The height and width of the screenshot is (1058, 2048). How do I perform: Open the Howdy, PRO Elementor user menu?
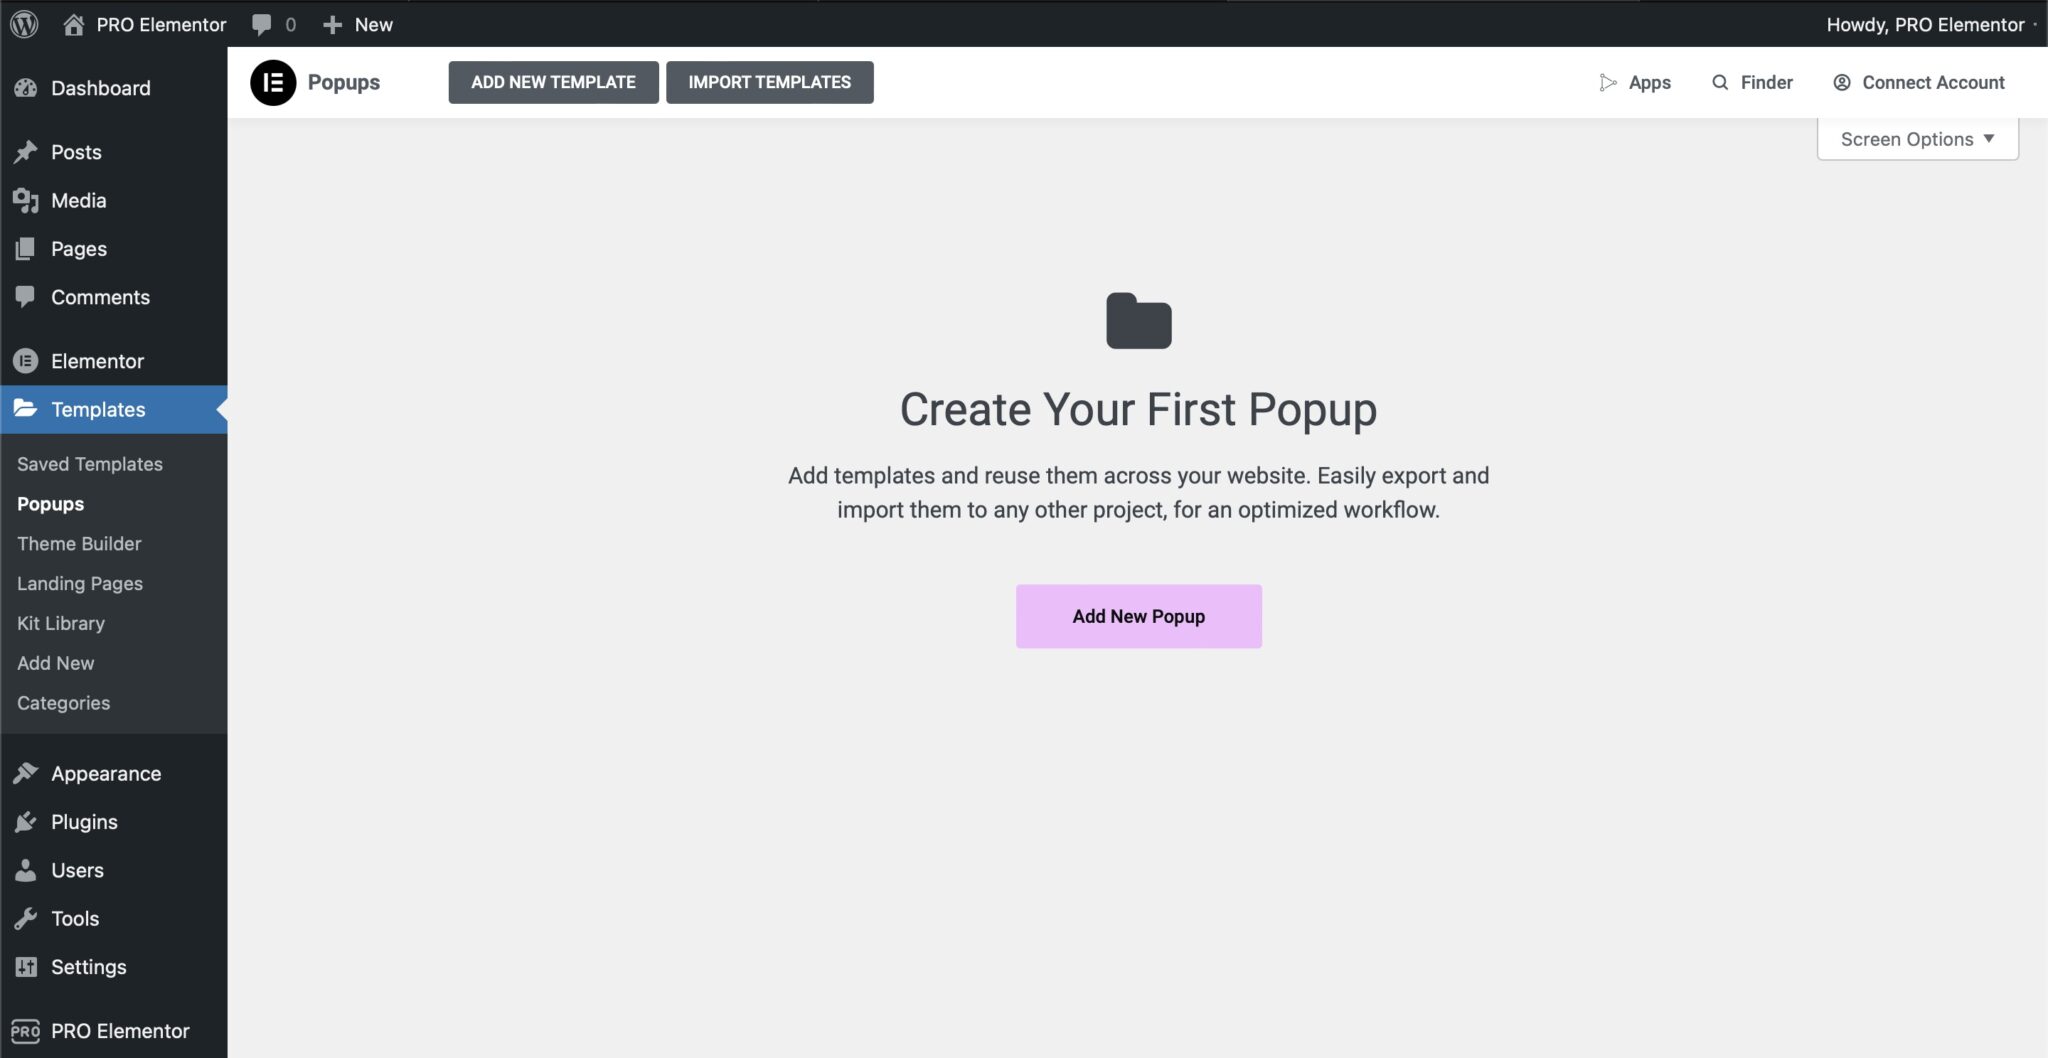point(1926,25)
